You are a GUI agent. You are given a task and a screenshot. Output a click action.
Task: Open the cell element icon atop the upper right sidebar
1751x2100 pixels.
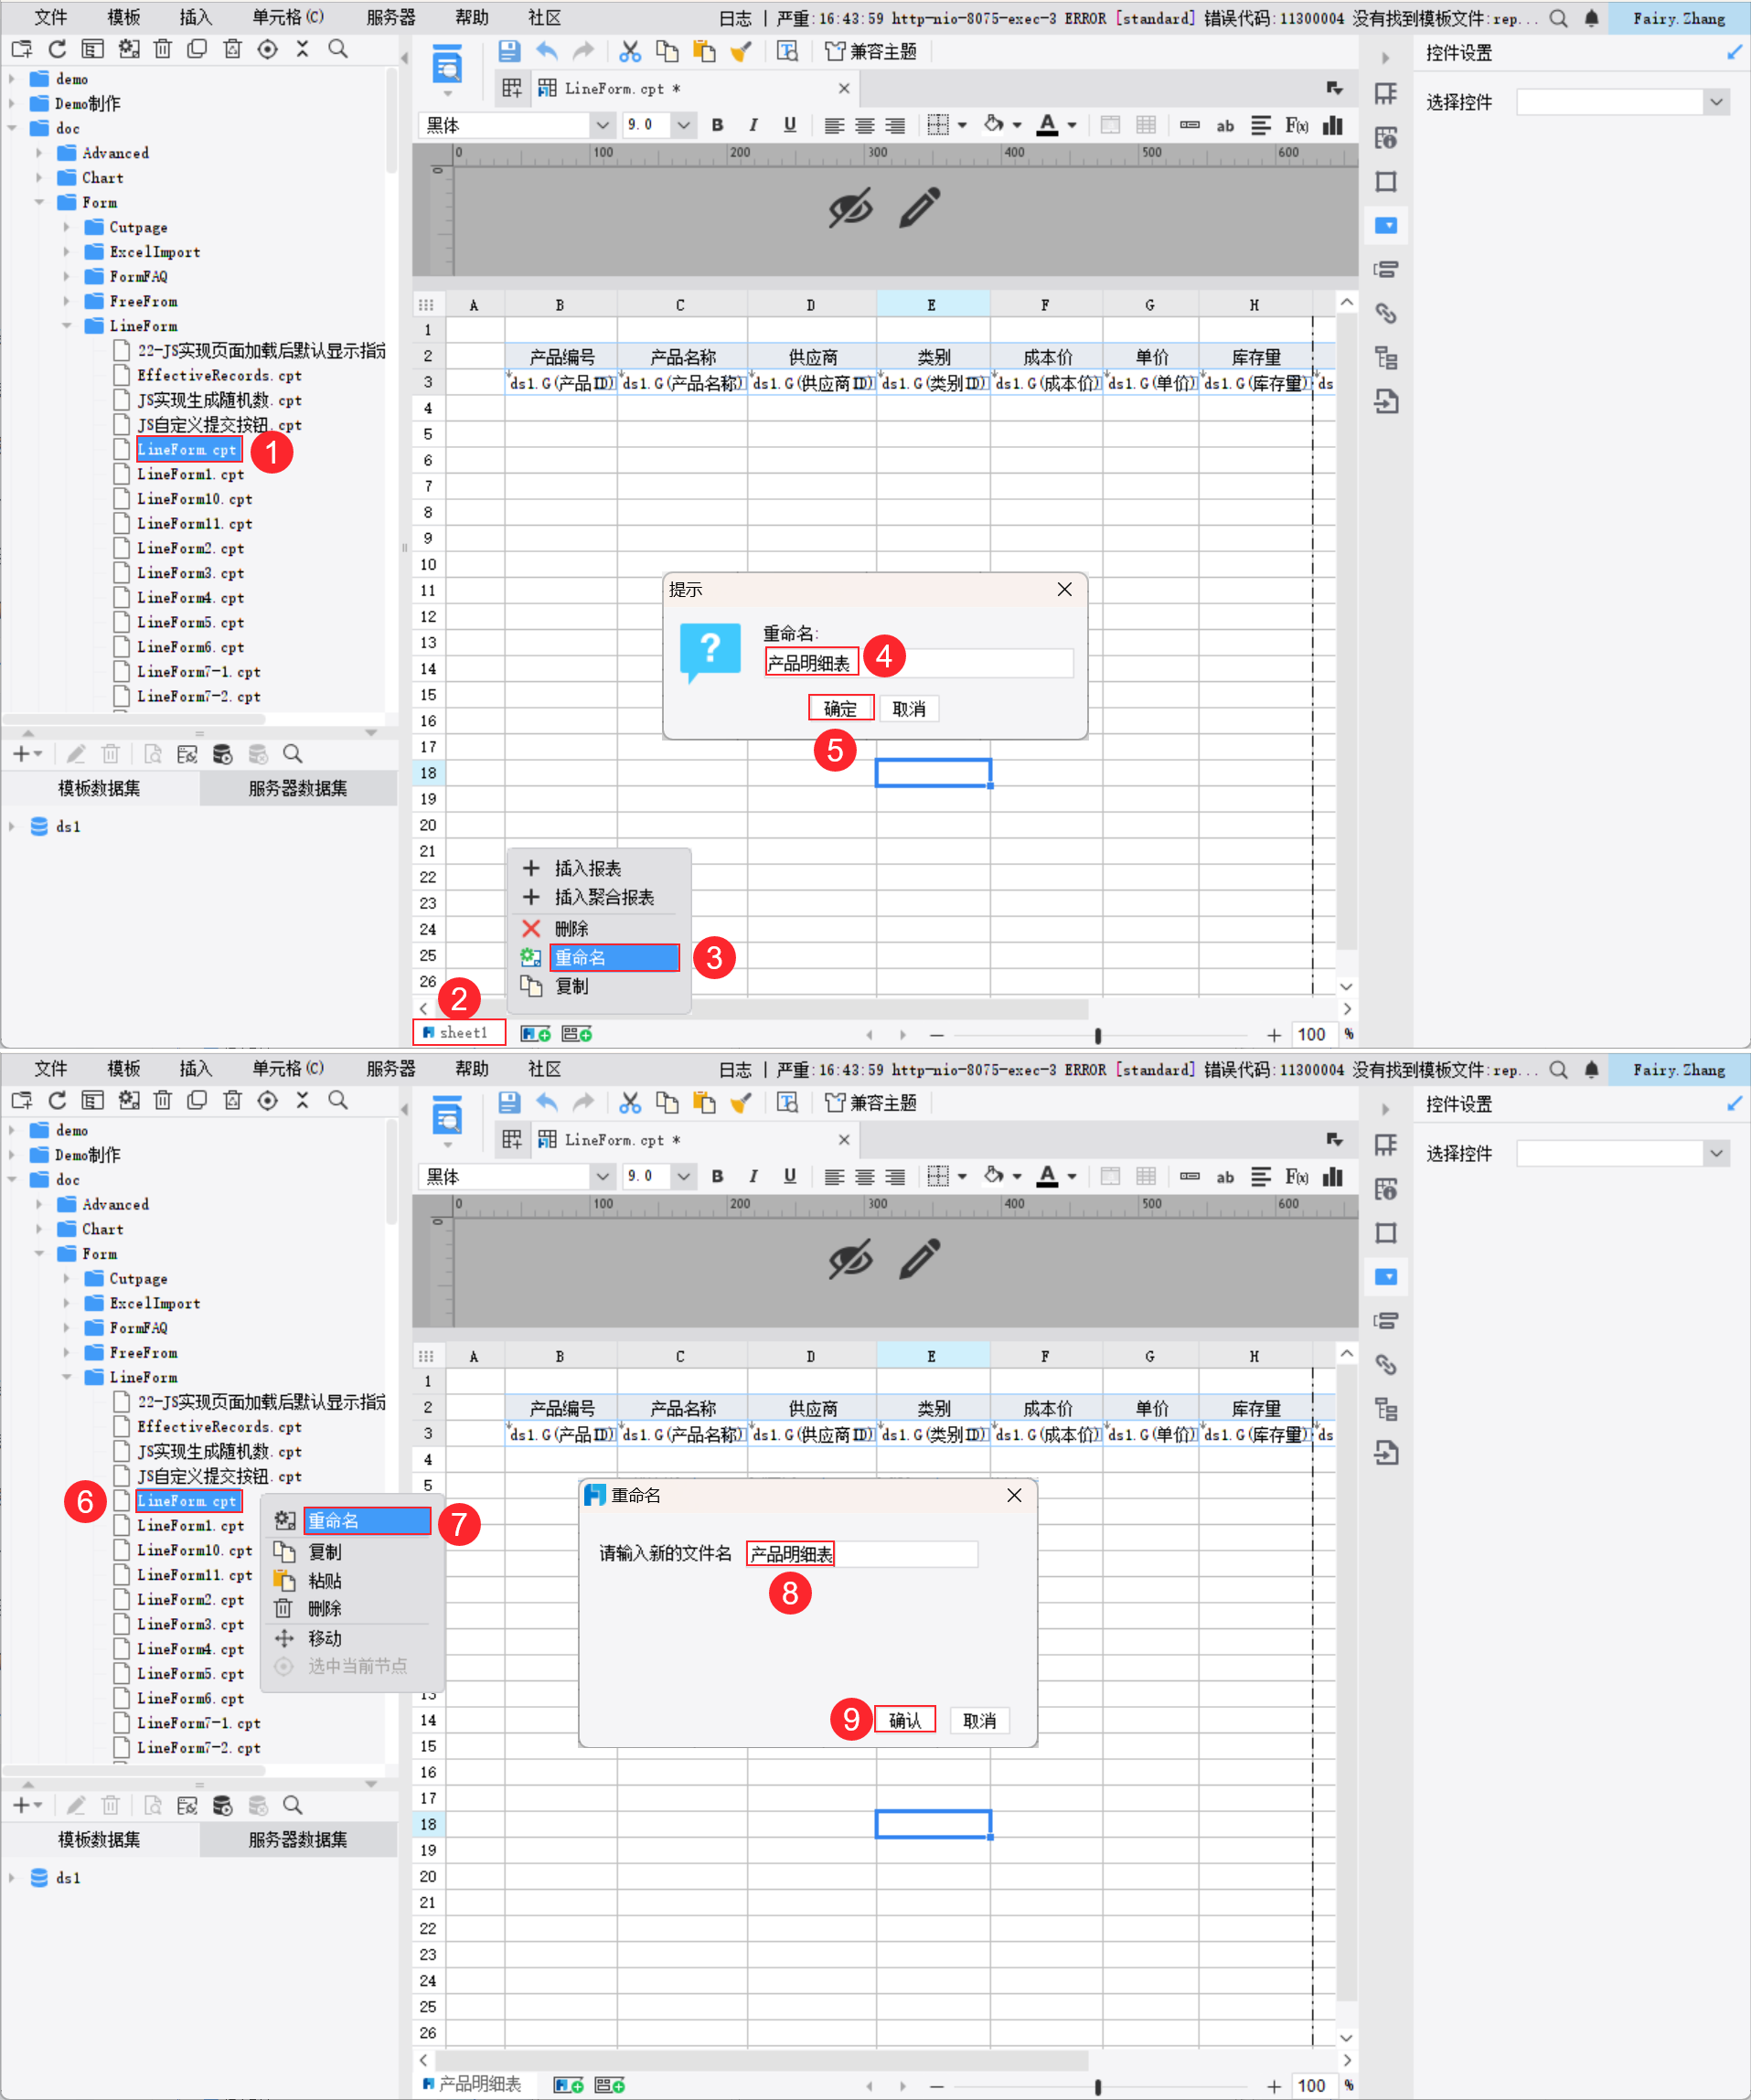tap(1386, 94)
